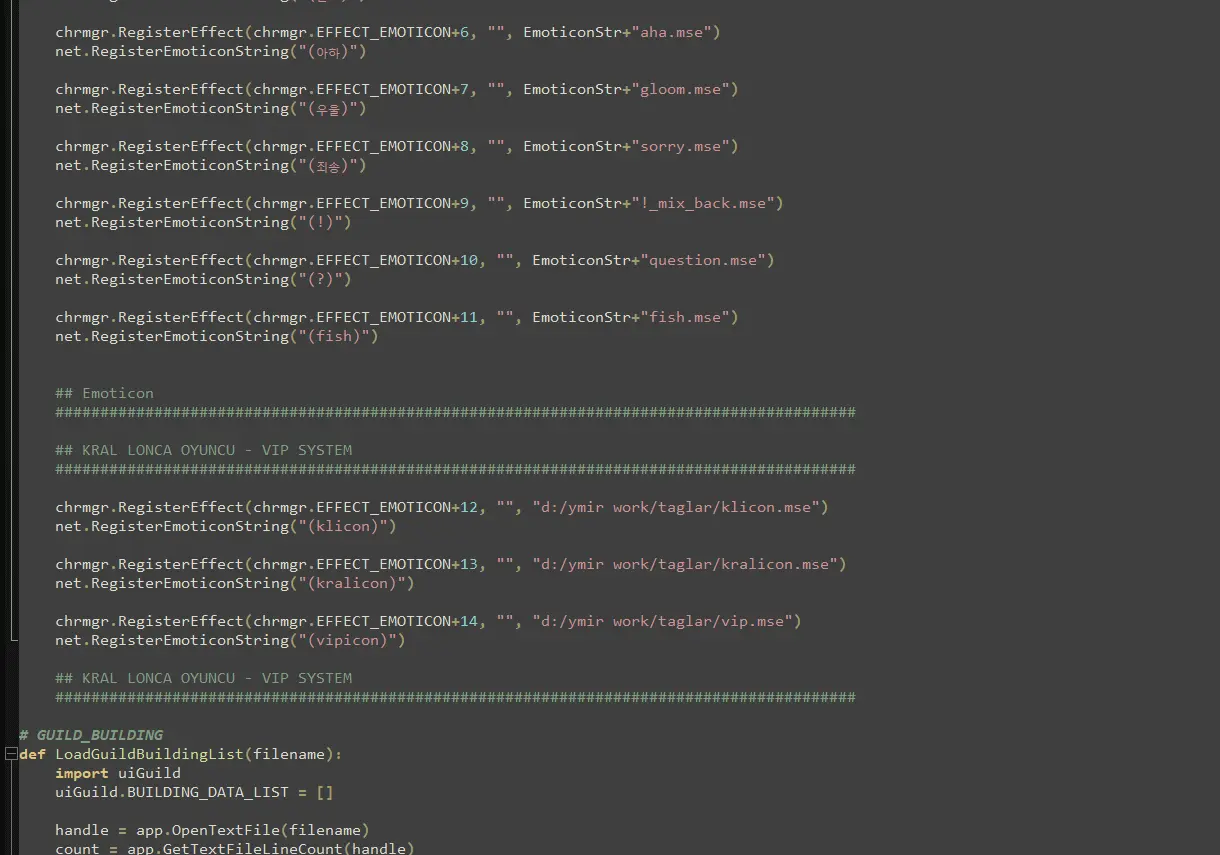Click the "!_mix_back.mse" string

coord(706,203)
